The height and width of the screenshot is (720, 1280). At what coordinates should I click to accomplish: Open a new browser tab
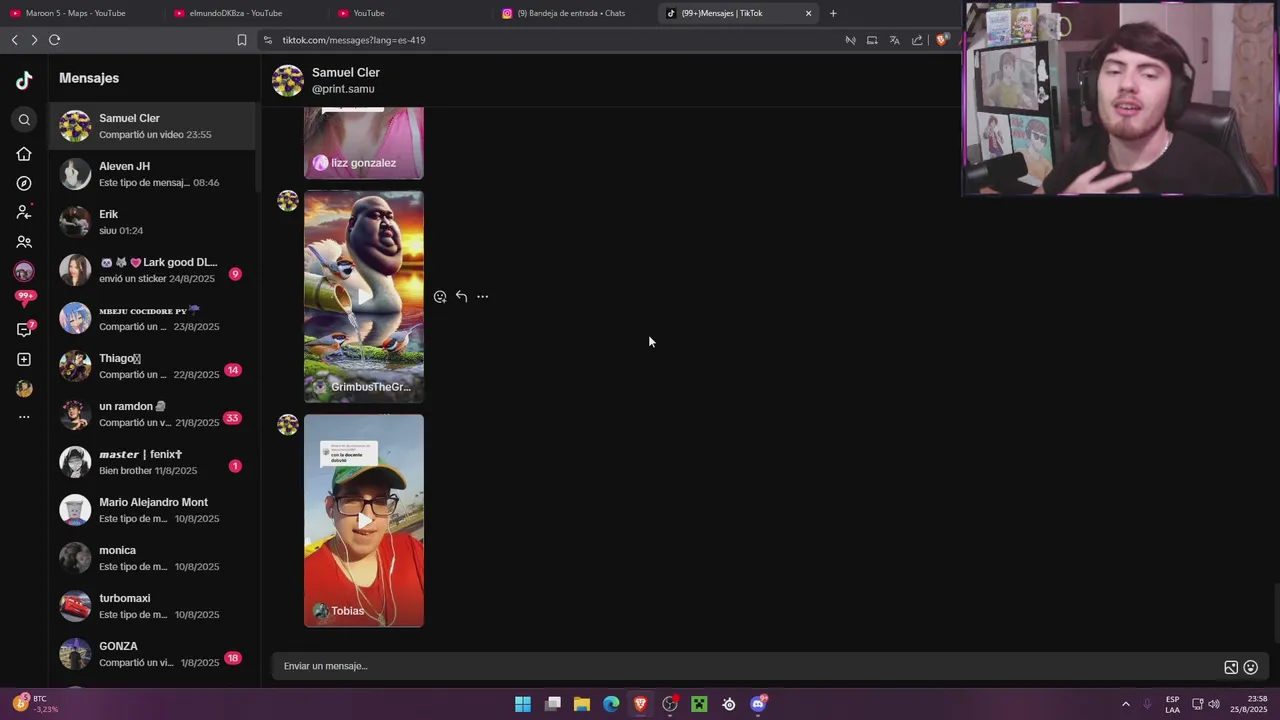coord(833,13)
